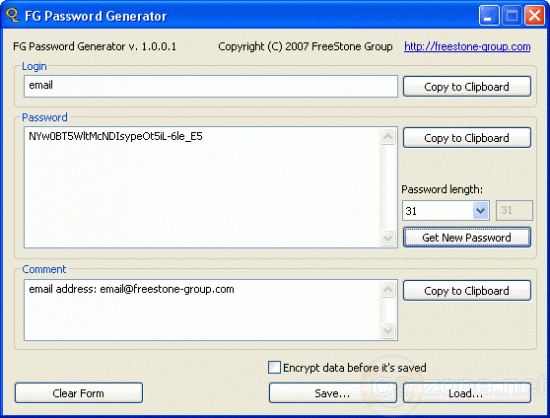This screenshot has height=418, width=550.
Task: Click the Comment box scroll down arrow
Action: [x=388, y=330]
